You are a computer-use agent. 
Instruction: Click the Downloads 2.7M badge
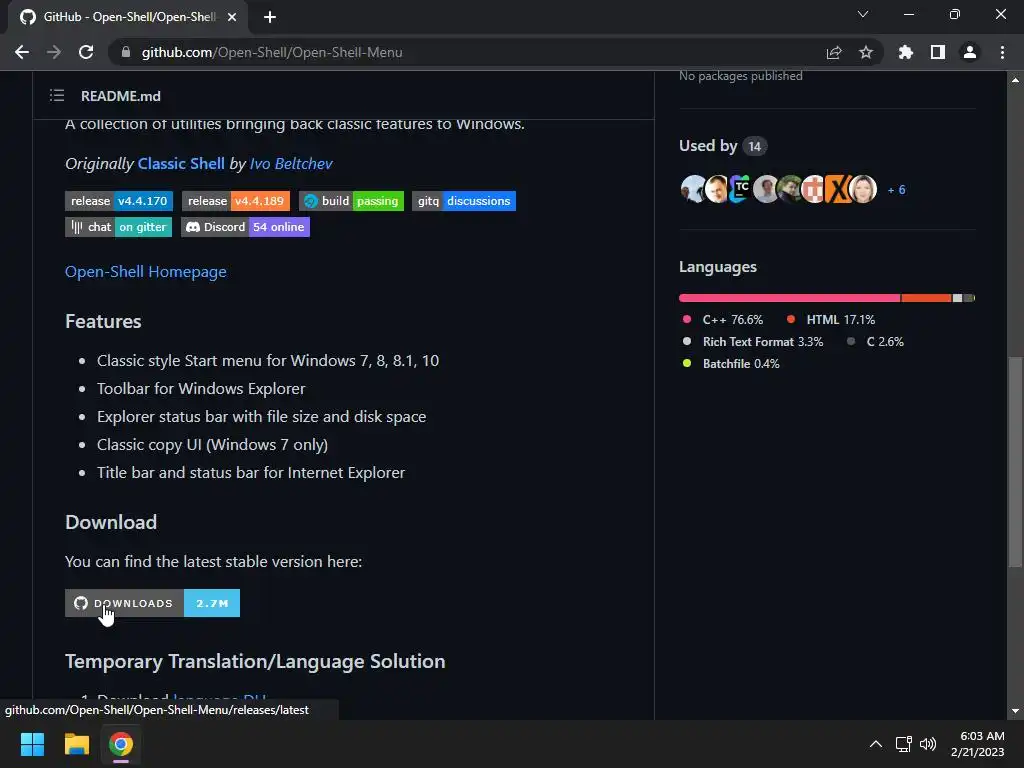[x=152, y=603]
